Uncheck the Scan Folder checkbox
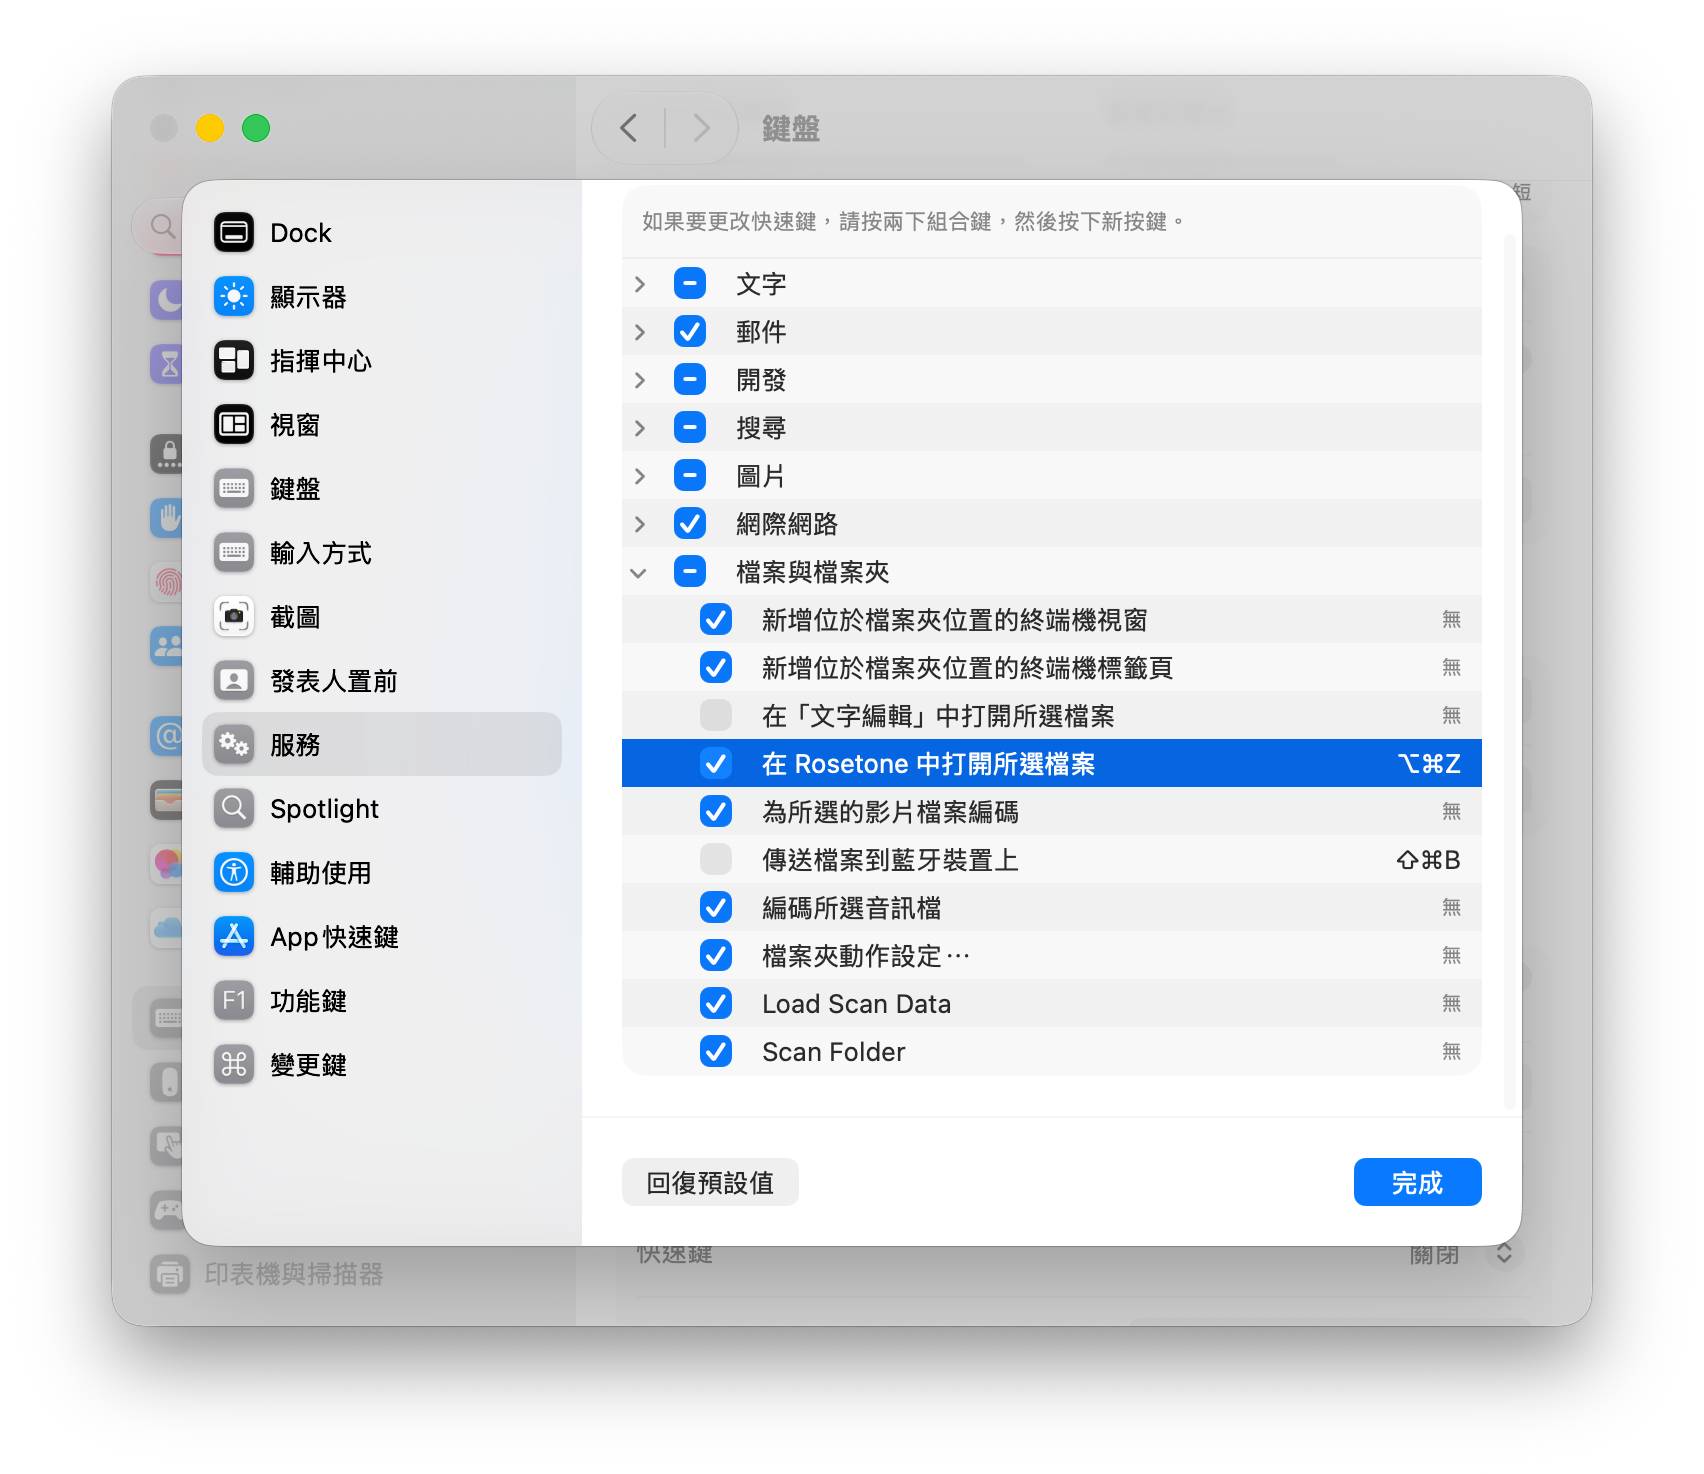The height and width of the screenshot is (1474, 1704). [x=716, y=1051]
